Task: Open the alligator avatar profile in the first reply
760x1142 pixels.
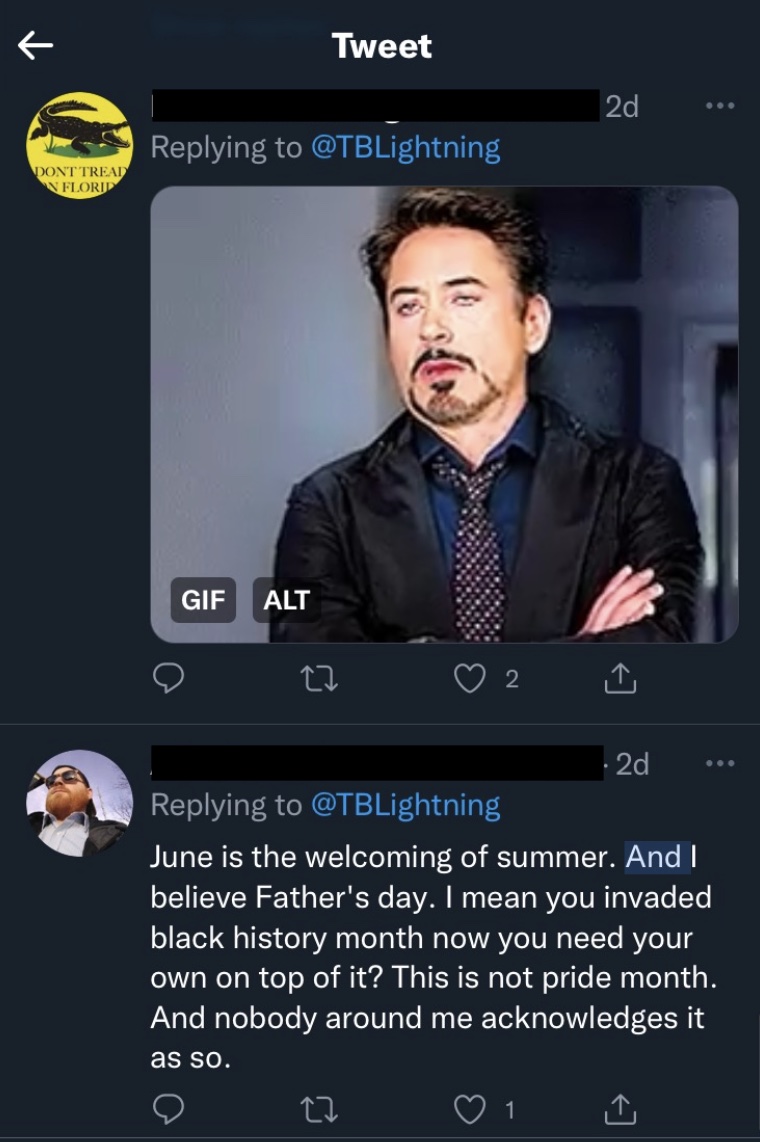Action: [79, 145]
